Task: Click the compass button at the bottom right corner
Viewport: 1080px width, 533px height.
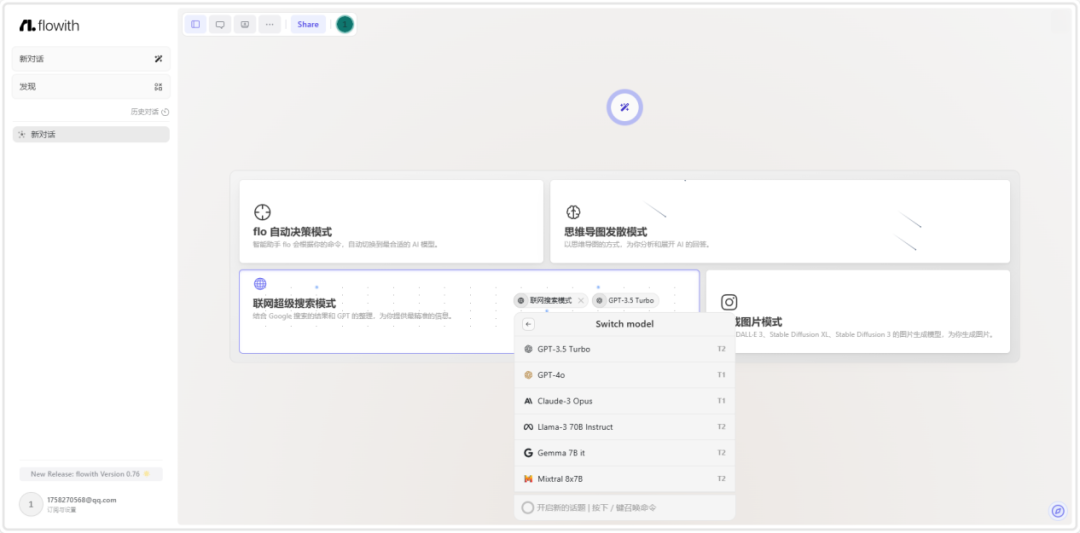Action: [1058, 511]
